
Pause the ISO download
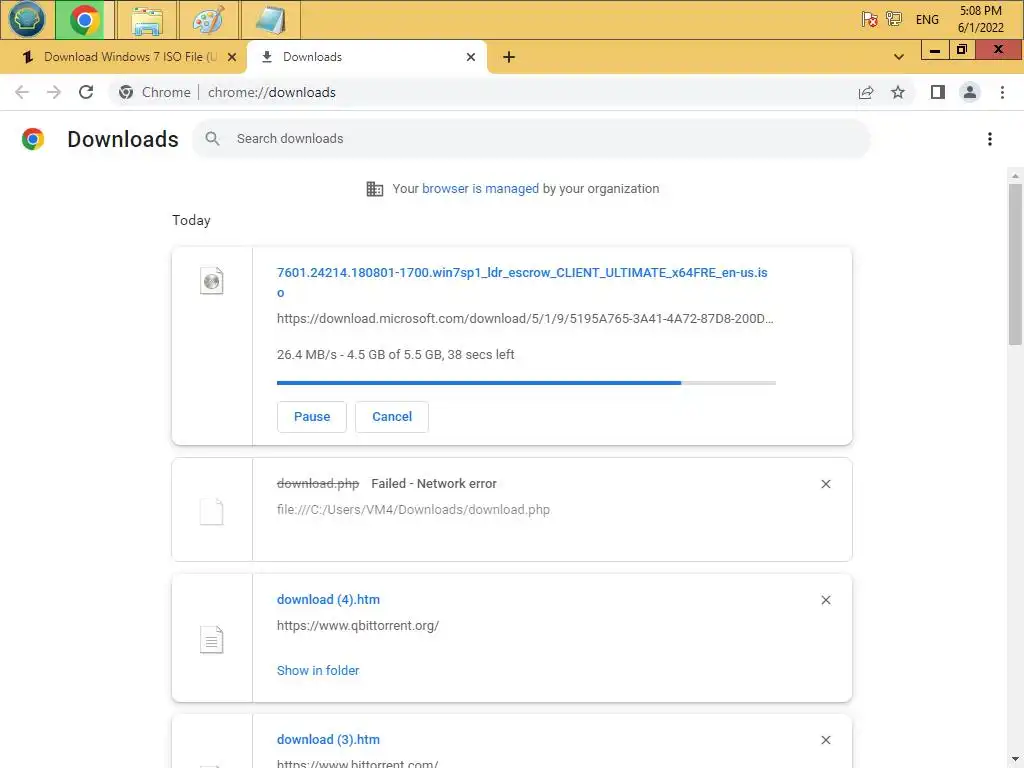[x=312, y=417]
